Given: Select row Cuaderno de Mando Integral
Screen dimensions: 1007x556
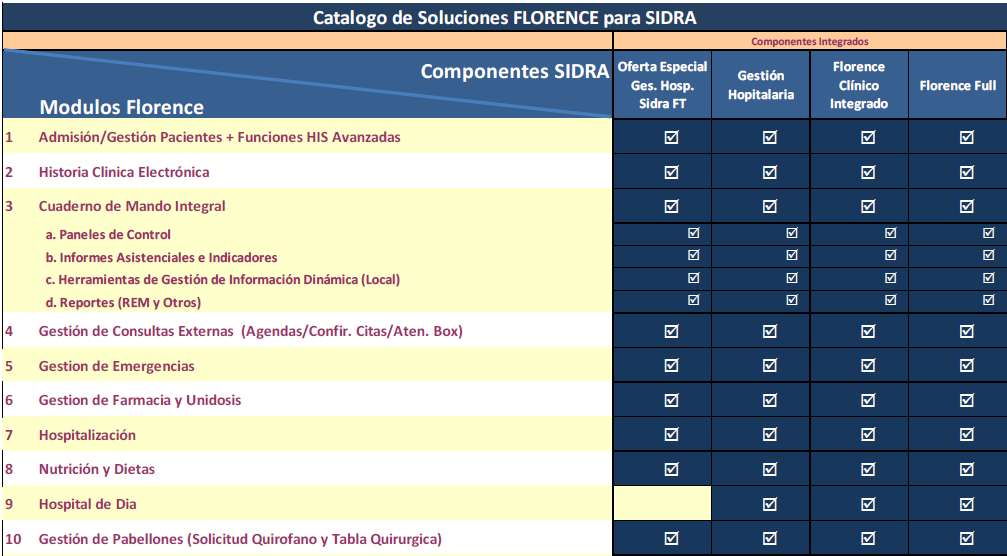Looking at the screenshot, I should 307,206.
